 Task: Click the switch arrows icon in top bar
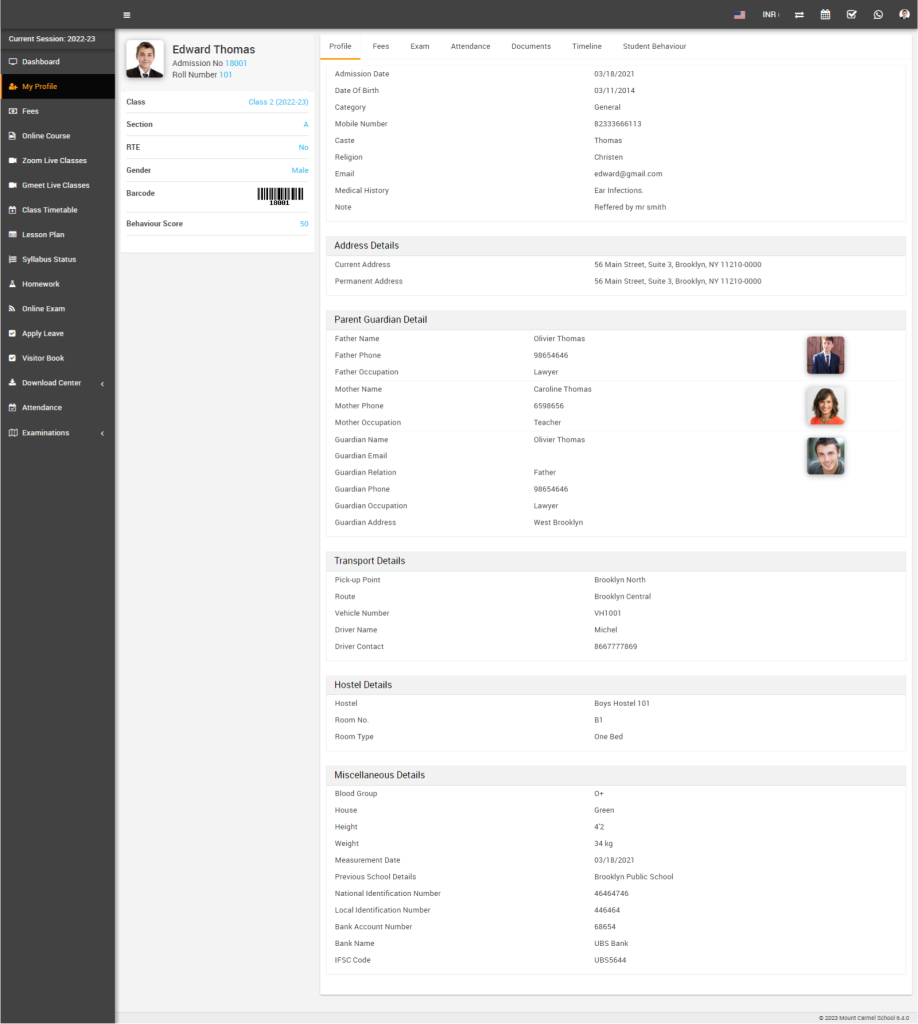[799, 15]
